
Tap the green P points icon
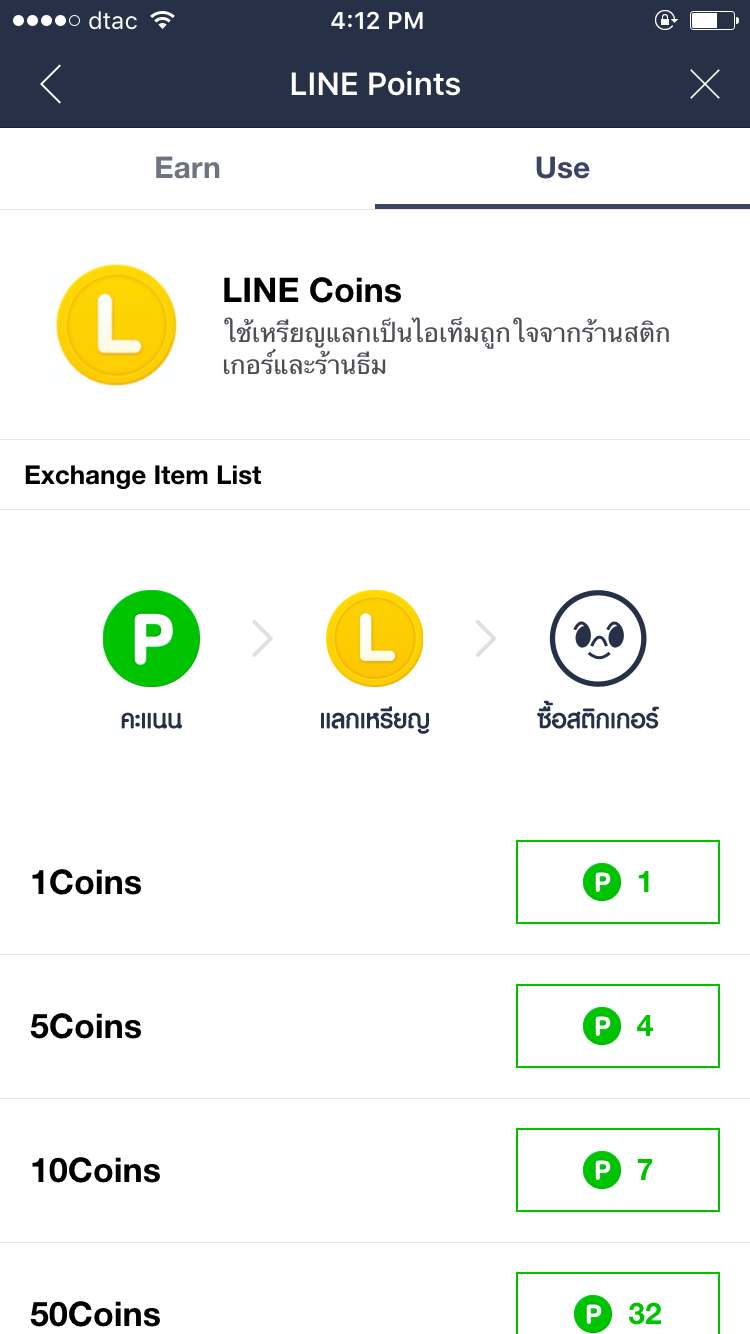coord(152,639)
